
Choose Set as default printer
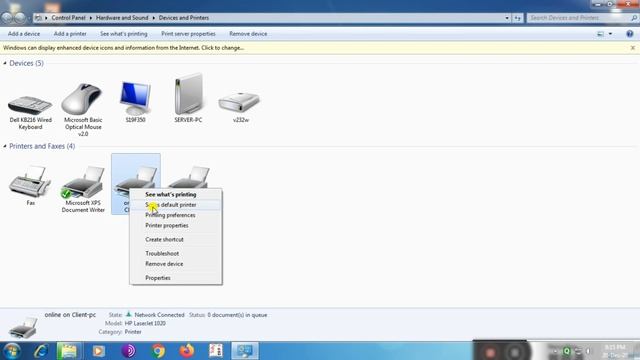click(176, 205)
